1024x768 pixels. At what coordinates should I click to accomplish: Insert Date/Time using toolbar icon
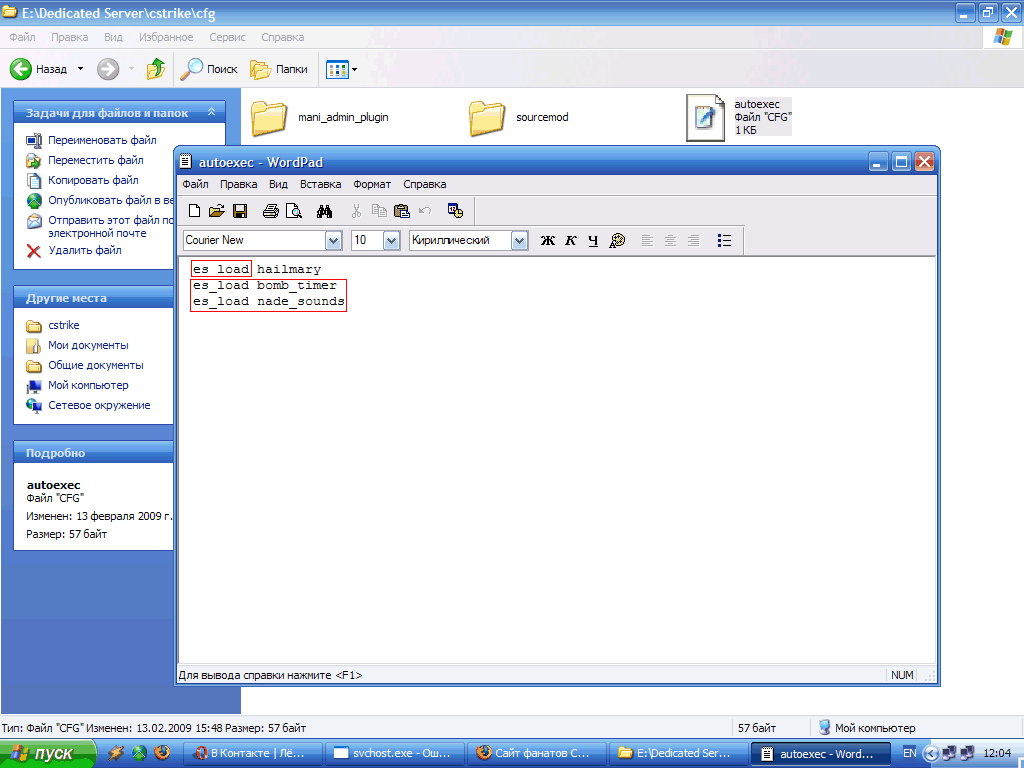click(455, 210)
